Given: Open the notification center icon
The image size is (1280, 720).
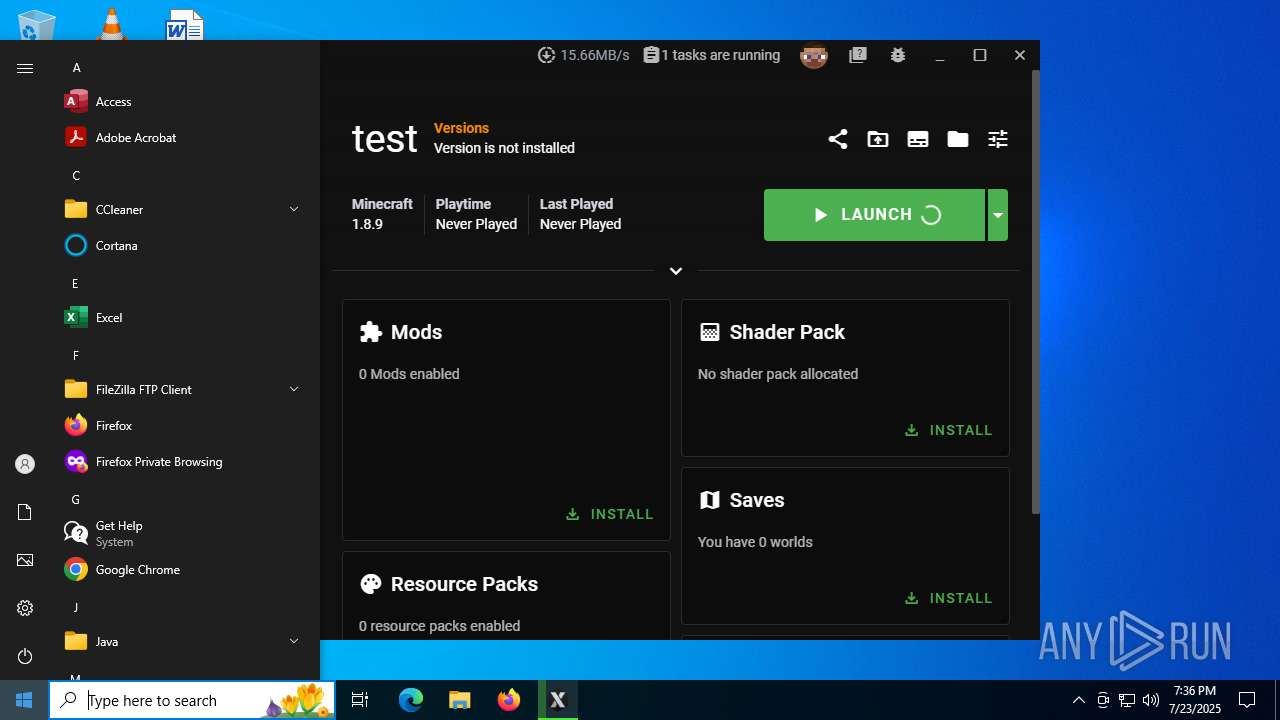Looking at the screenshot, I should 1247,700.
